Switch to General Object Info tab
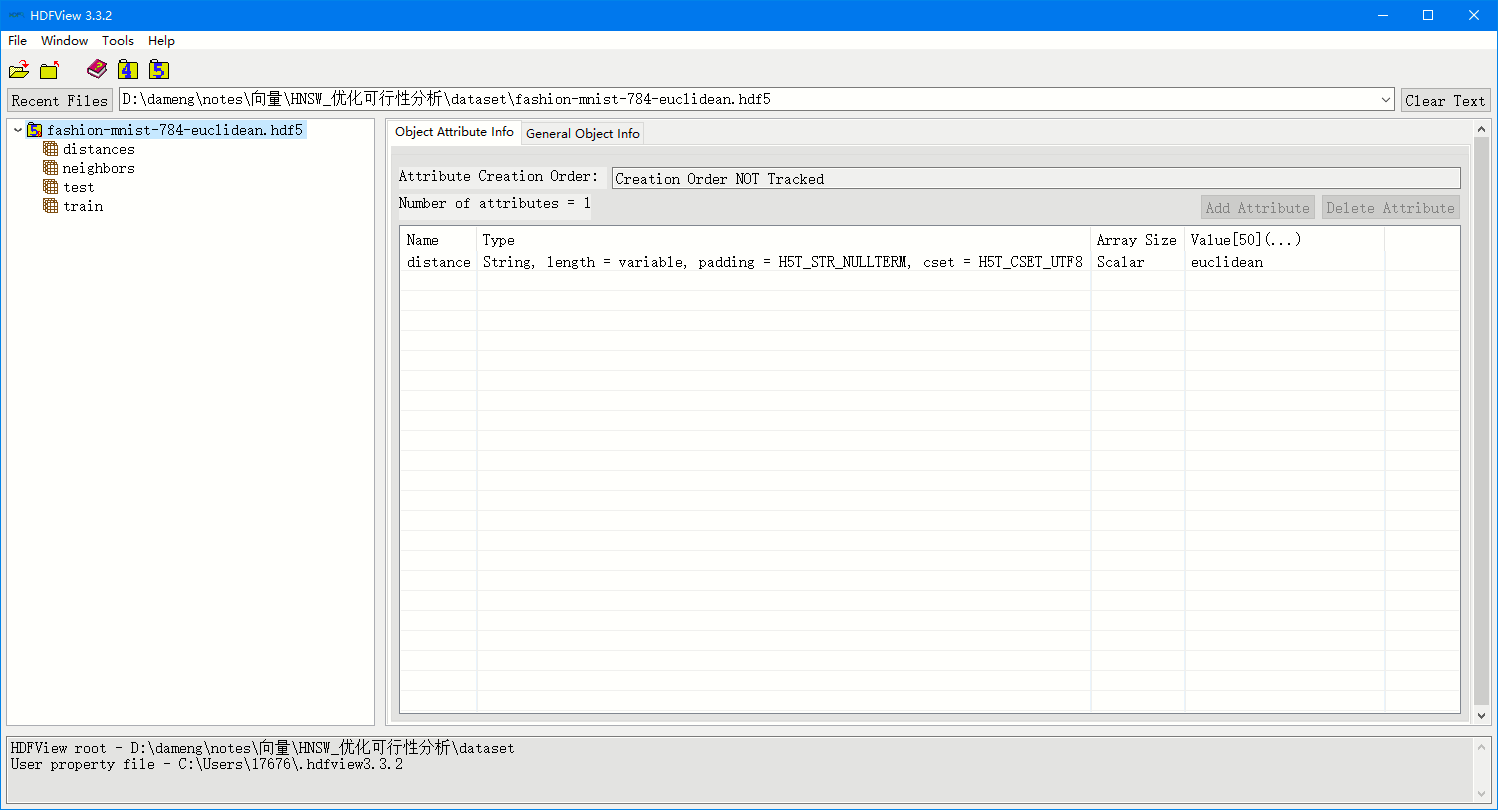Image resolution: width=1498 pixels, height=810 pixels. [x=582, y=134]
